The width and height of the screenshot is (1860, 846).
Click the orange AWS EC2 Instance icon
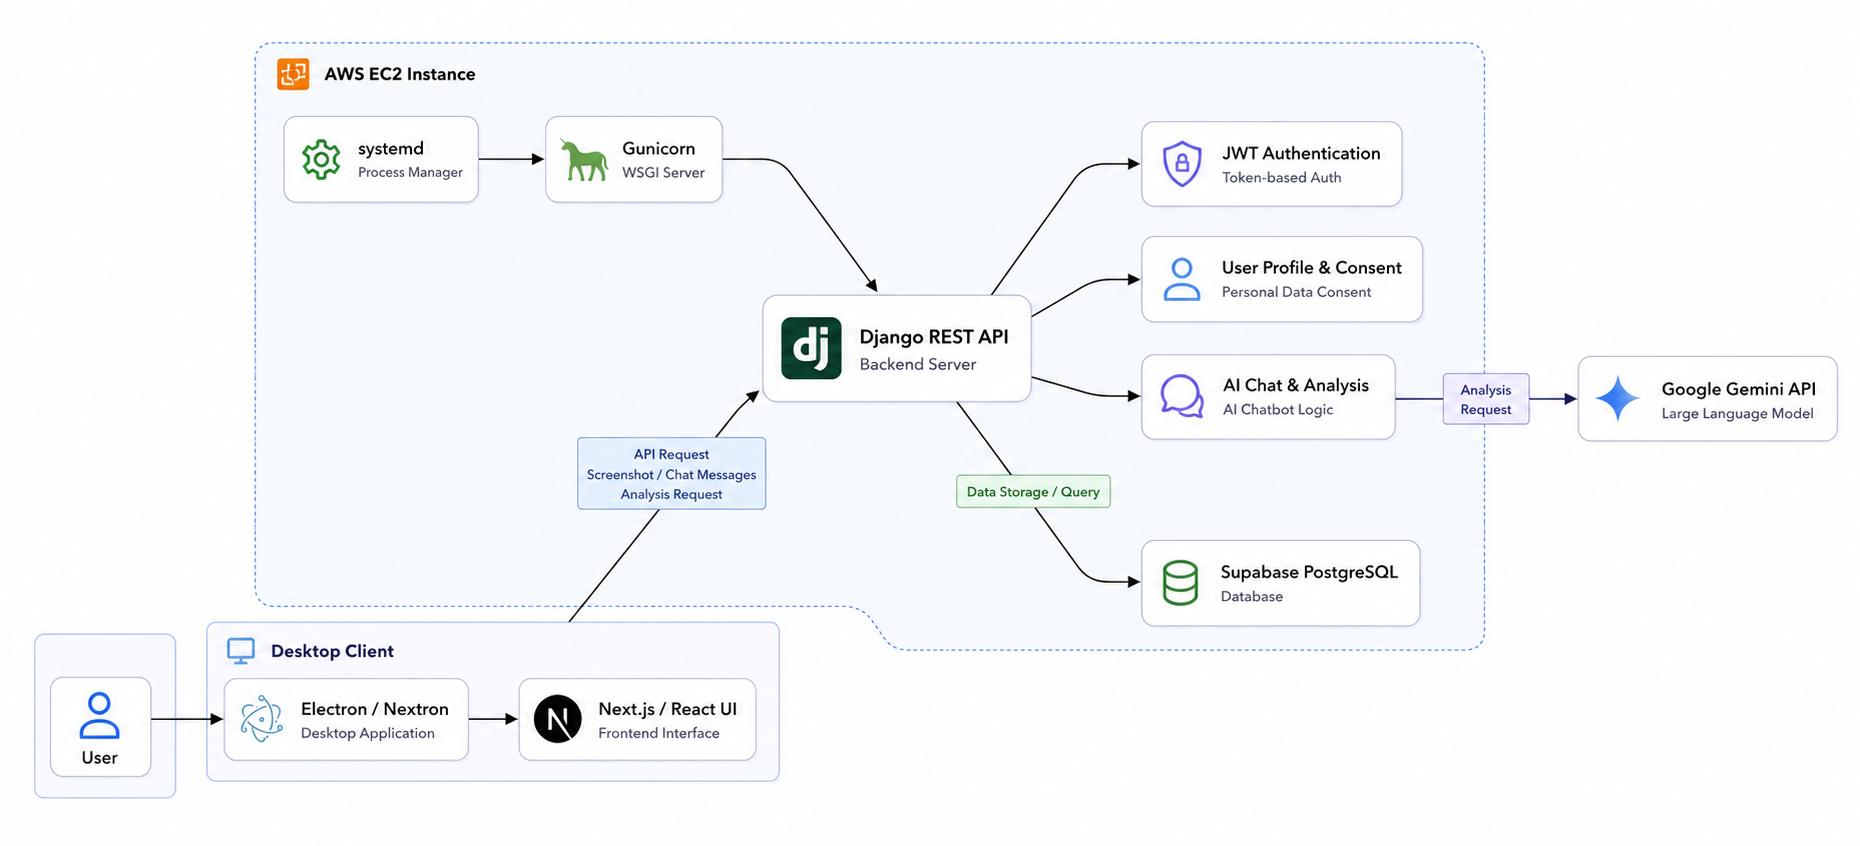(293, 74)
